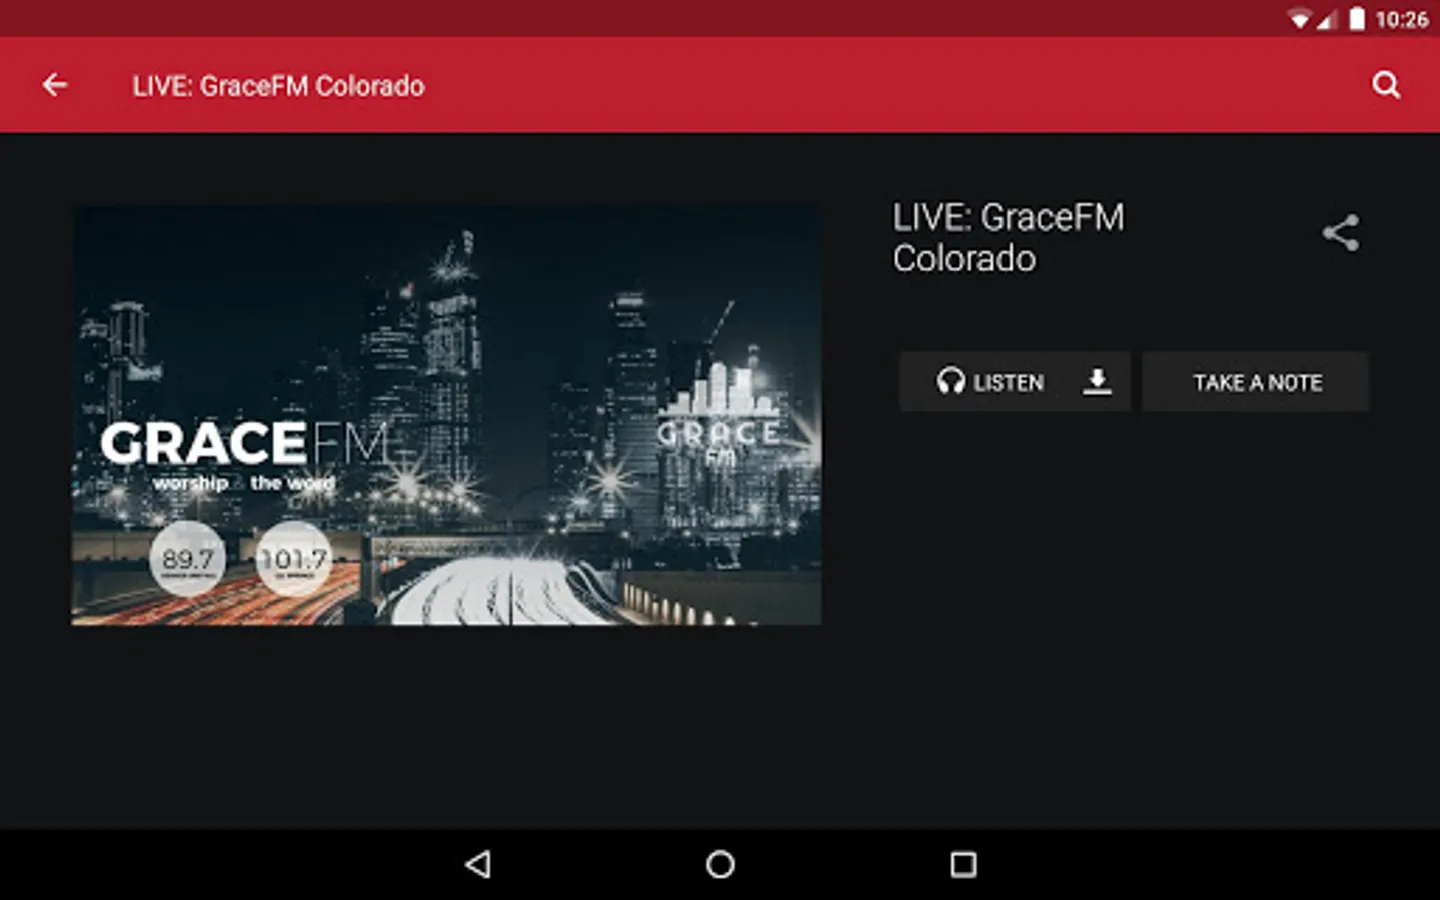This screenshot has width=1440, height=900.
Task: Go back using the toolbar arrow
Action: [55, 85]
